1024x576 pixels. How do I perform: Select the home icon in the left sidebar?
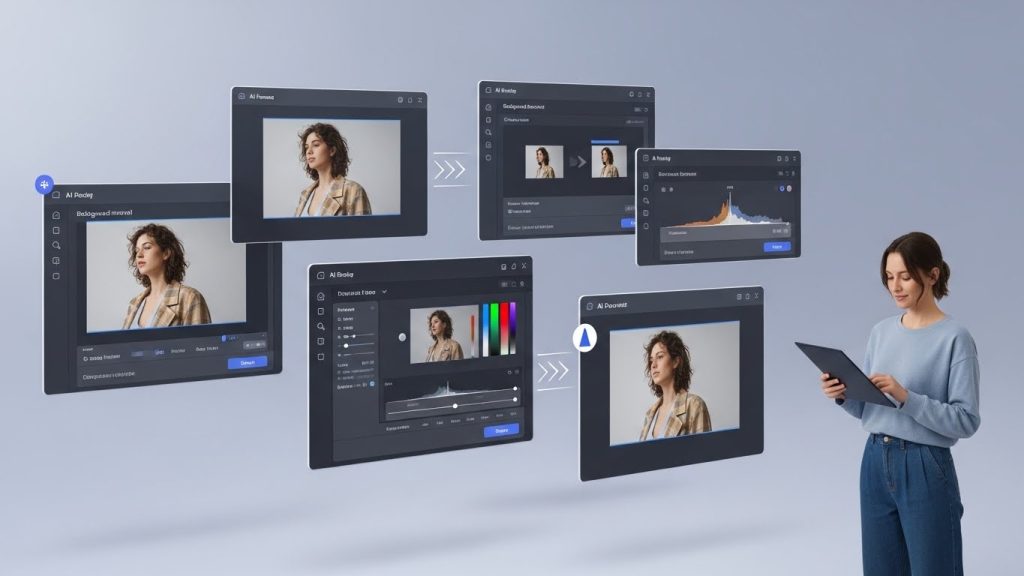(56, 214)
